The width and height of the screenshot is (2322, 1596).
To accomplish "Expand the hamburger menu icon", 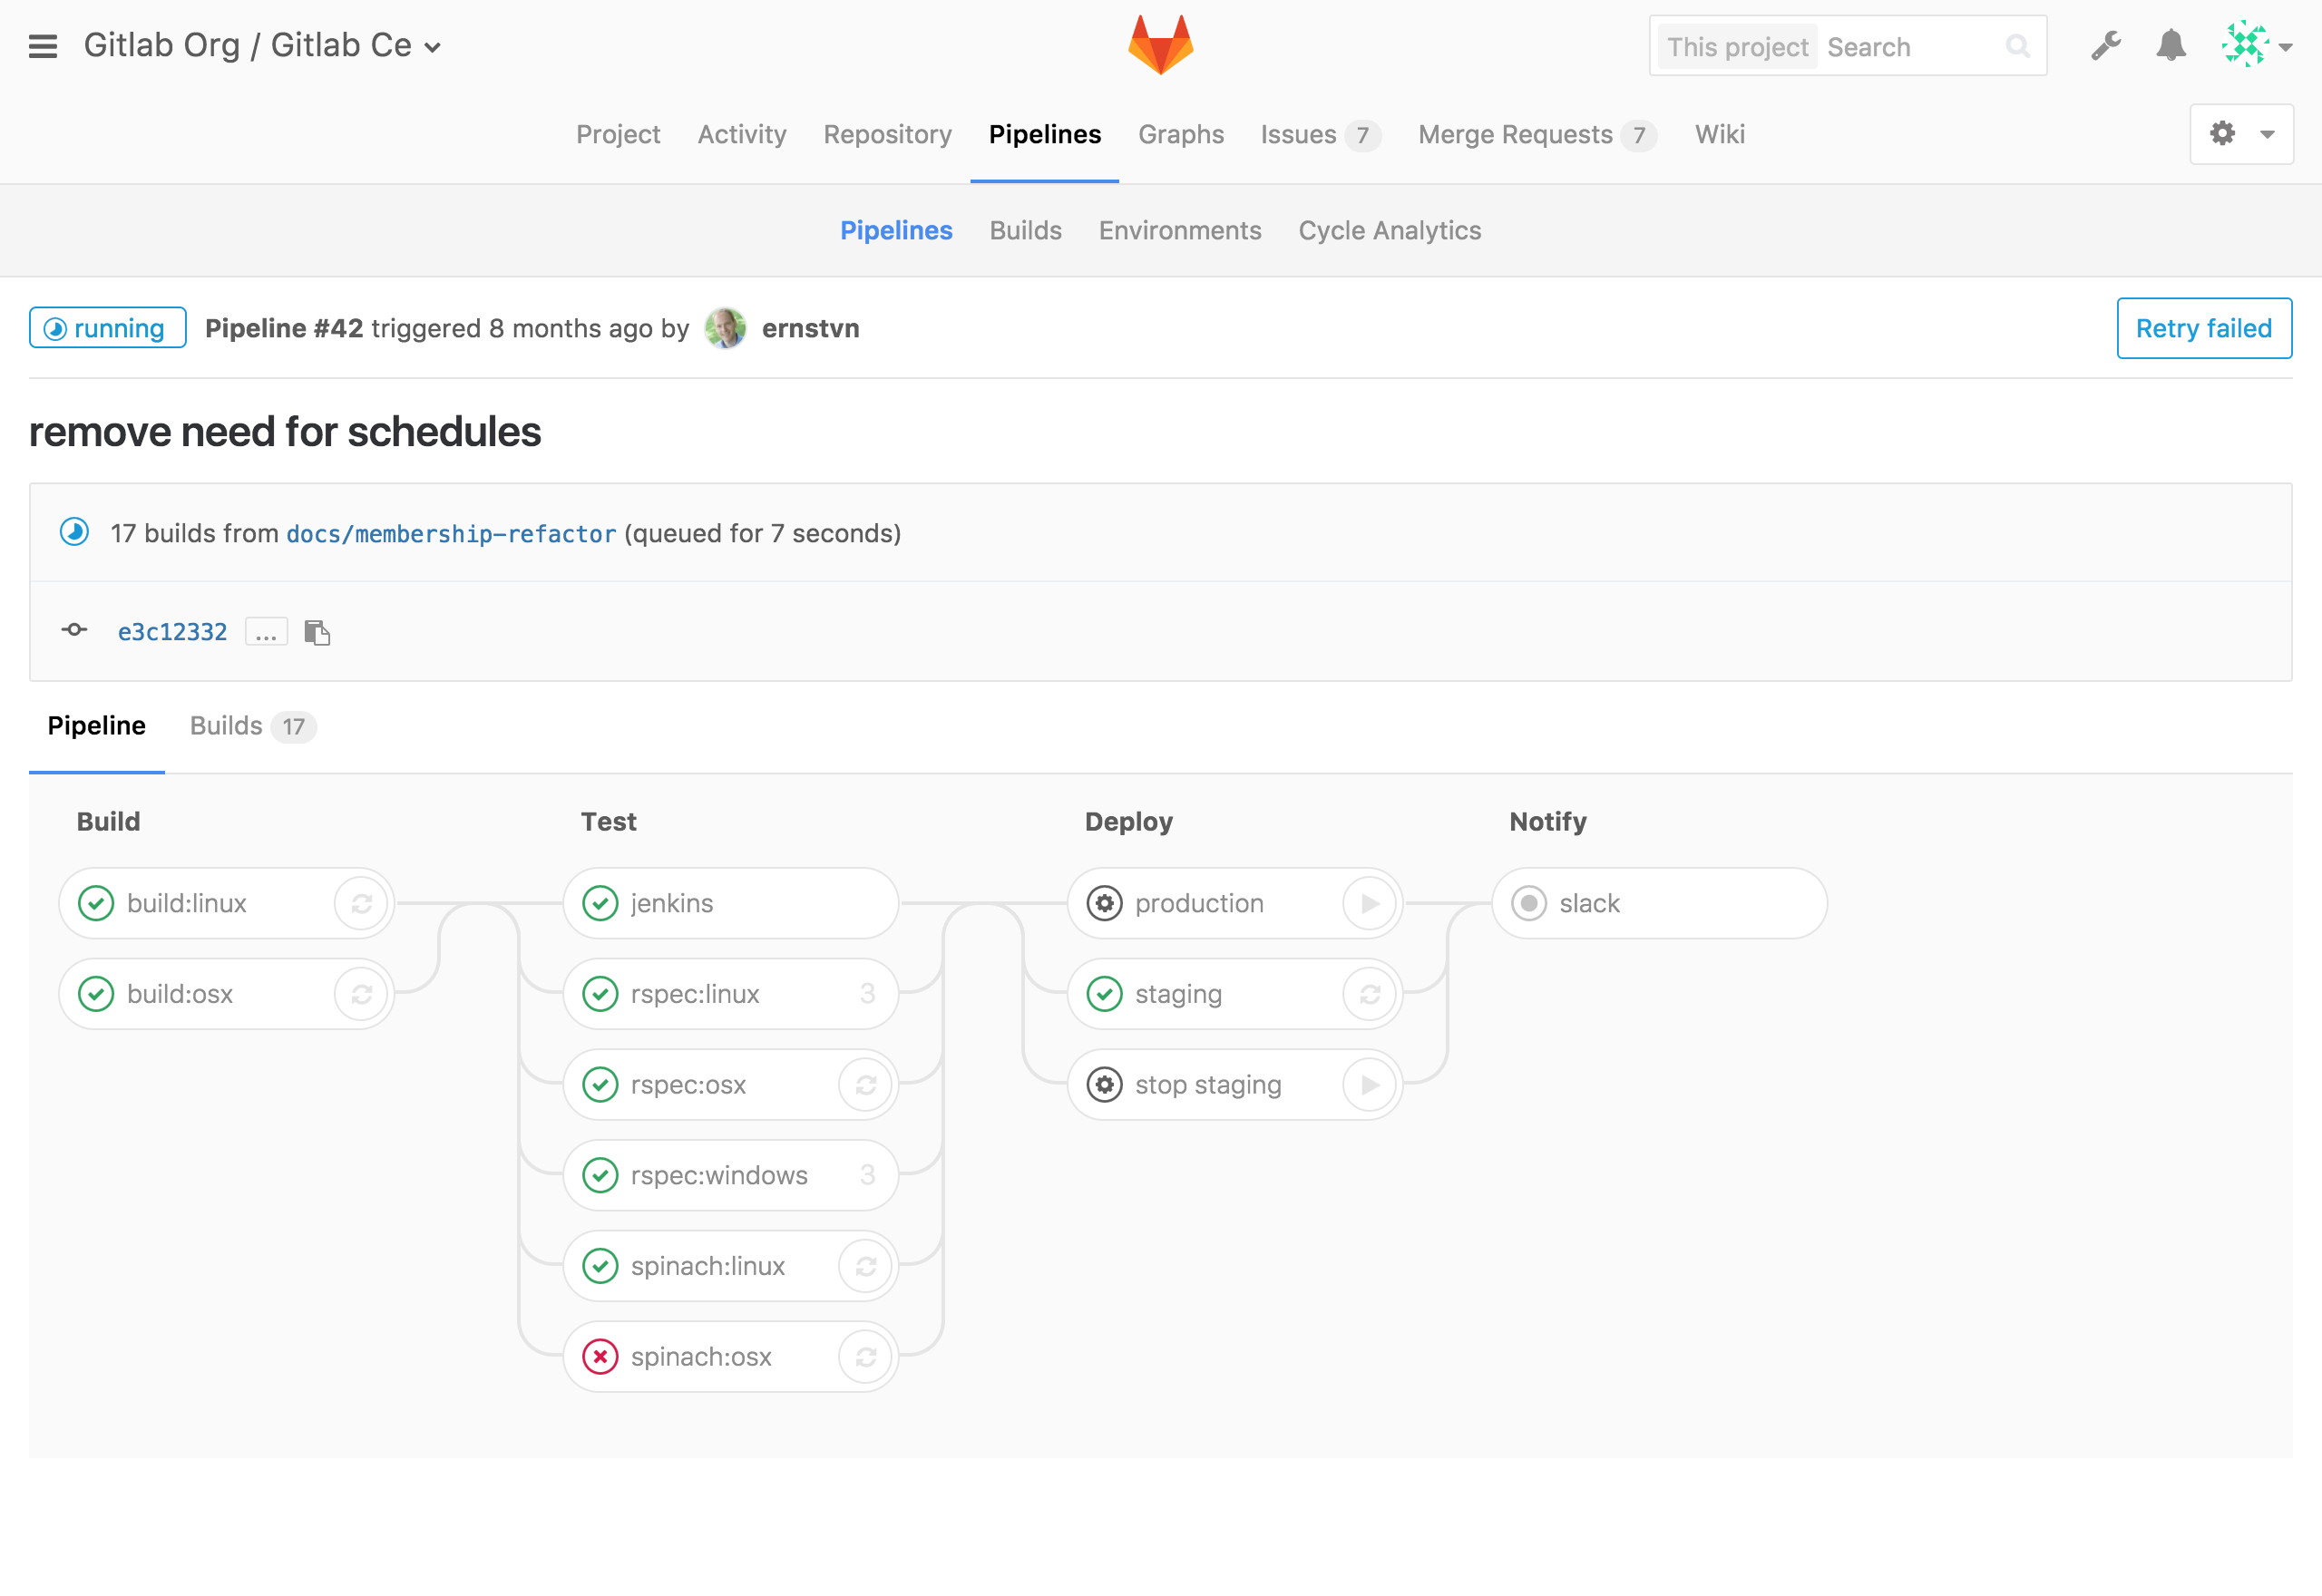I will pyautogui.click(x=43, y=46).
